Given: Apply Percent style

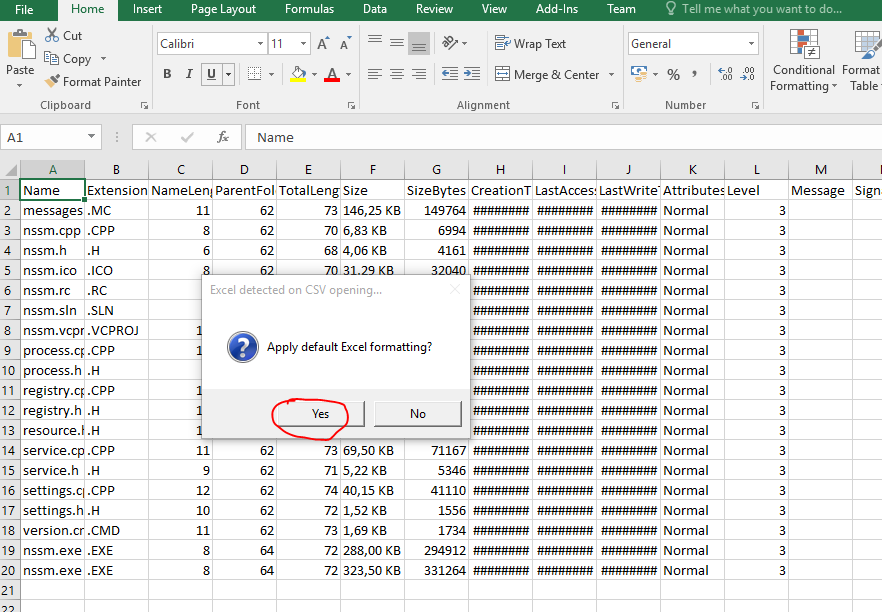Looking at the screenshot, I should click(673, 74).
